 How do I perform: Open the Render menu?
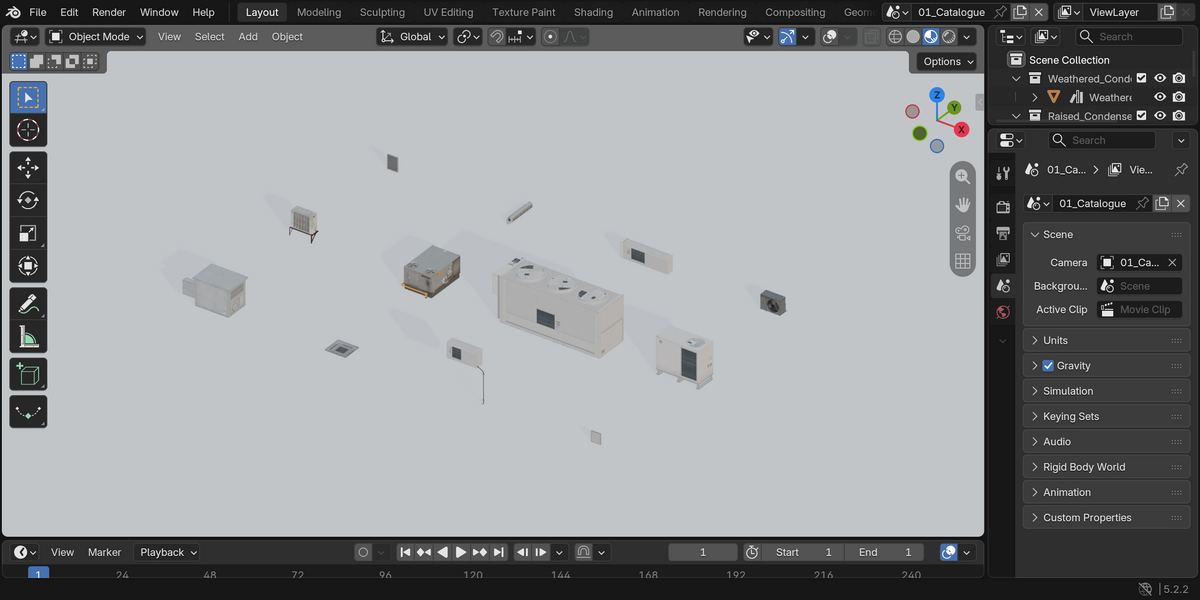(109, 12)
